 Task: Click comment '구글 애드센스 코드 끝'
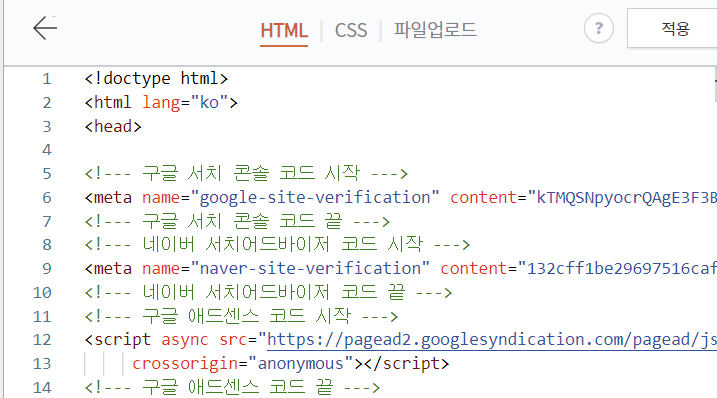click(x=232, y=387)
